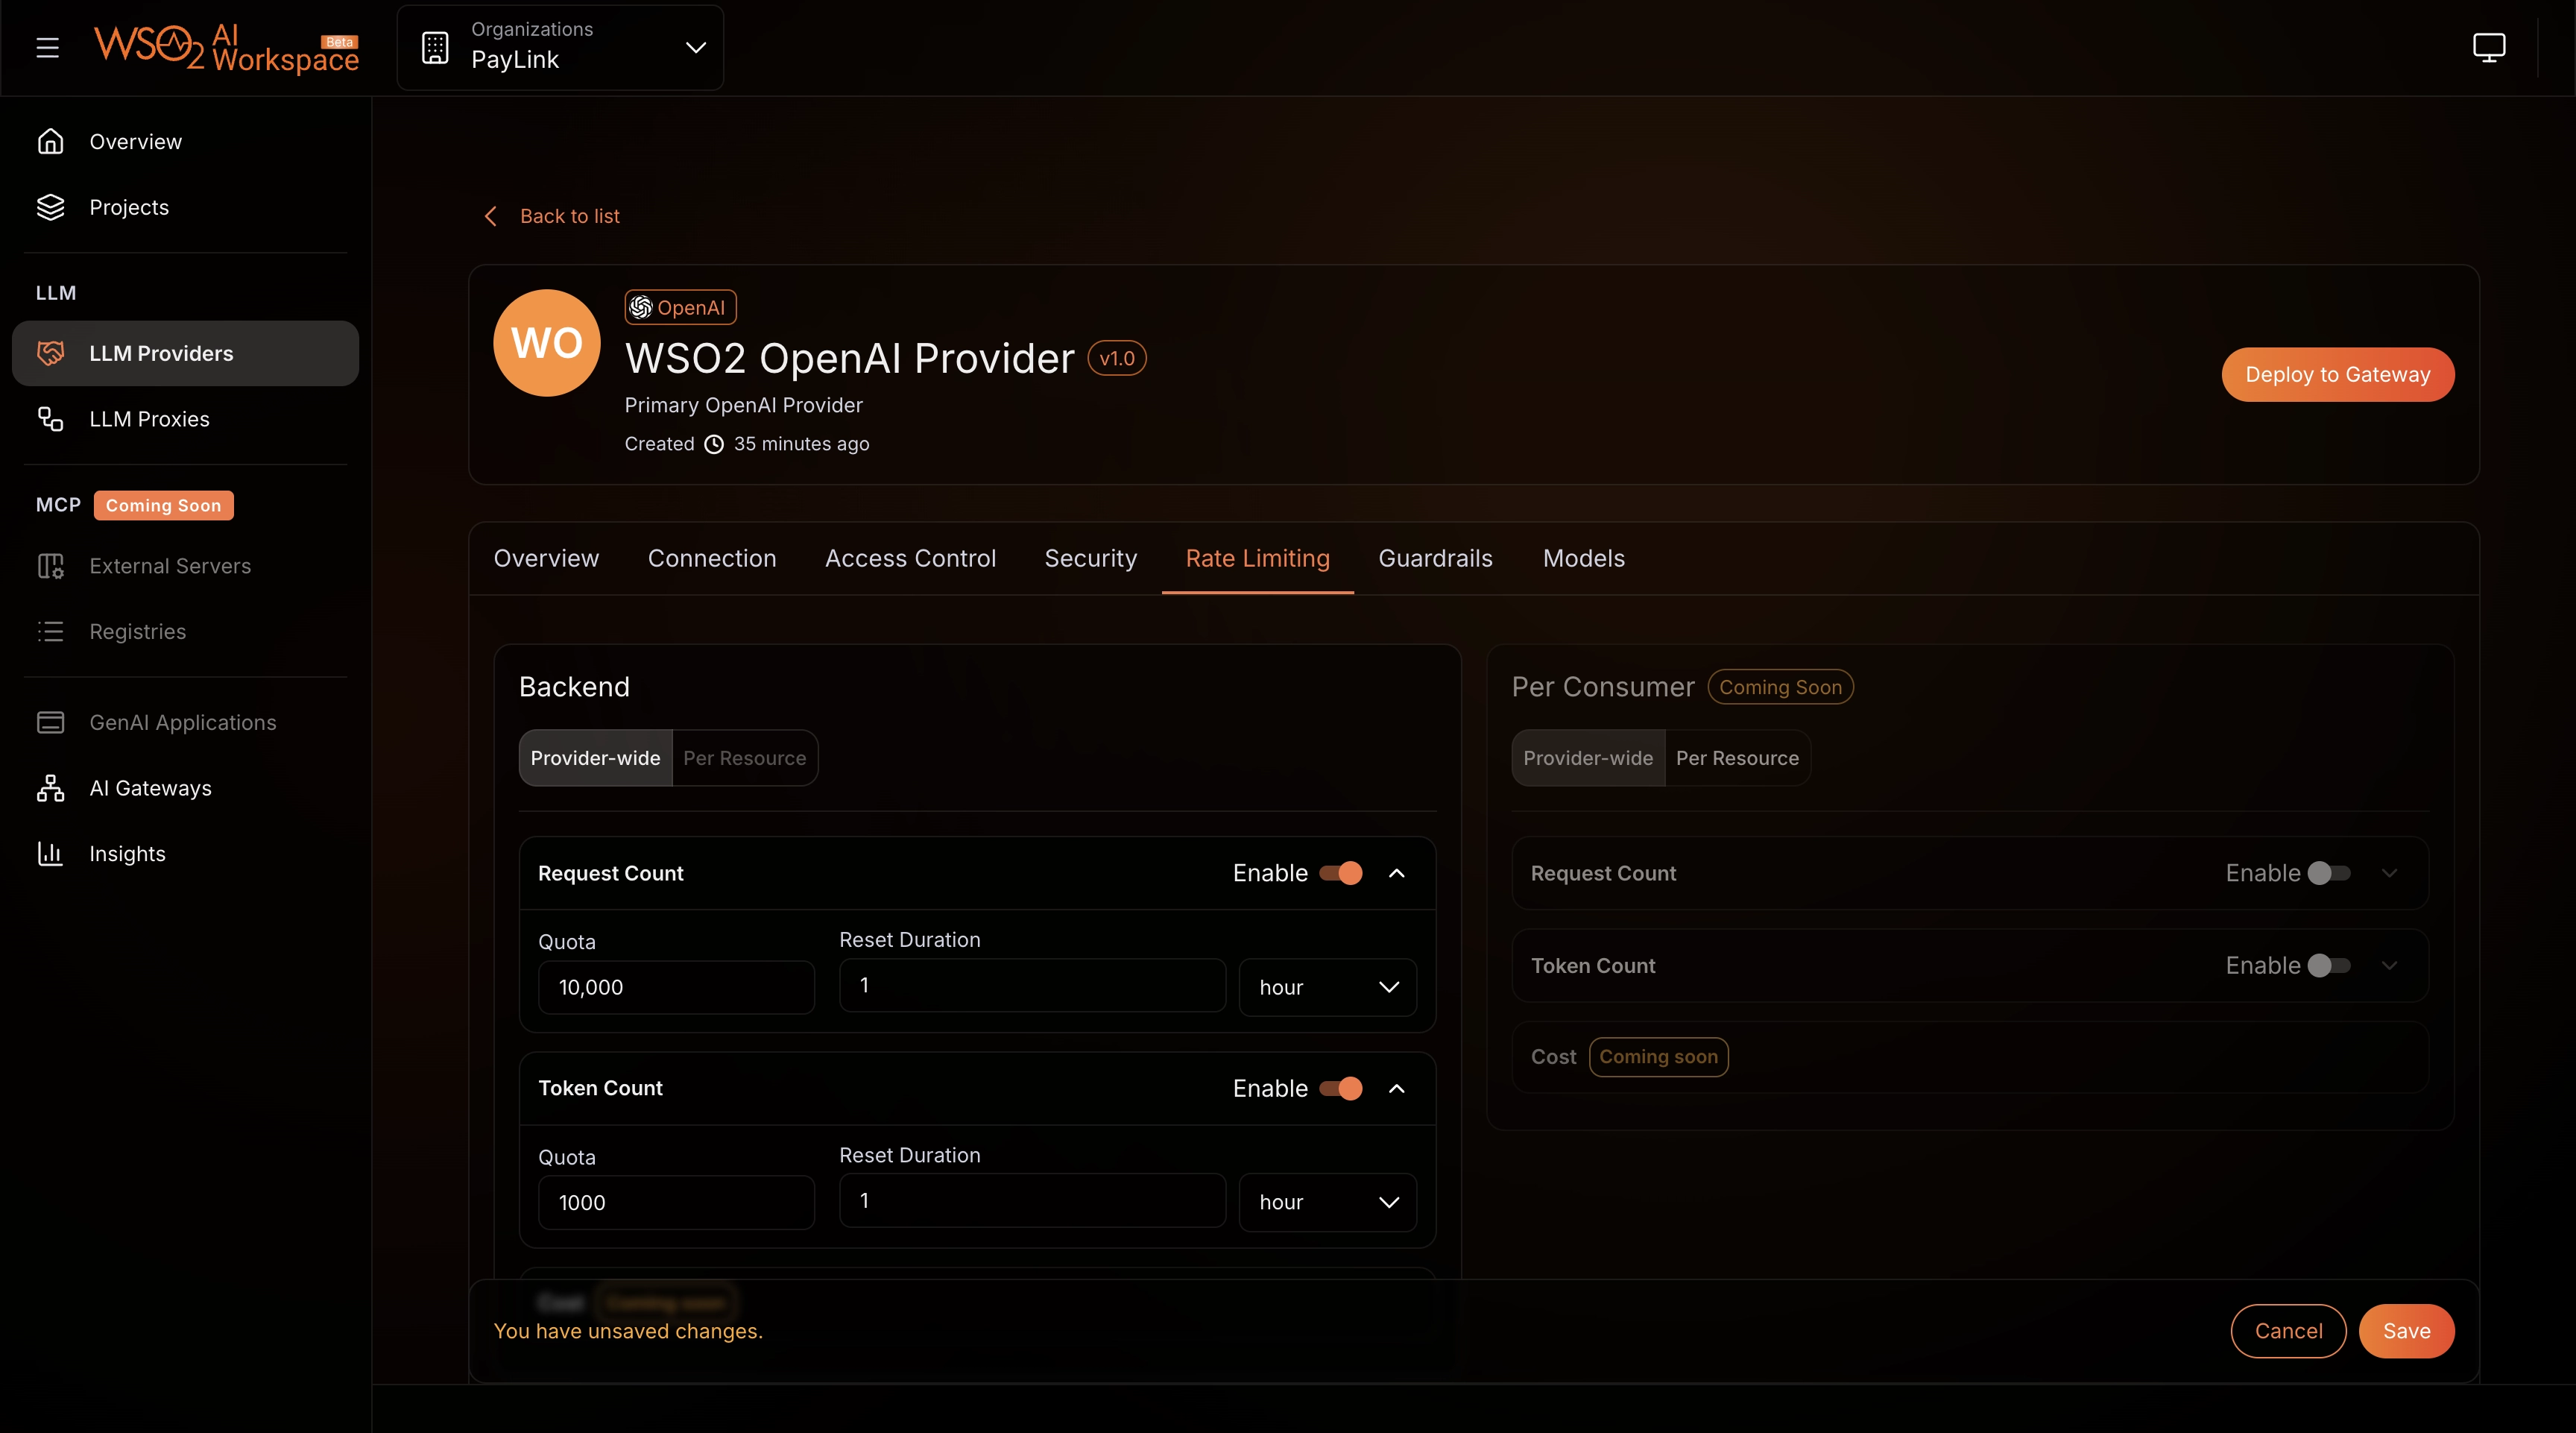2576x1433 pixels.
Task: Click the hamburger menu icon
Action: tap(47, 47)
